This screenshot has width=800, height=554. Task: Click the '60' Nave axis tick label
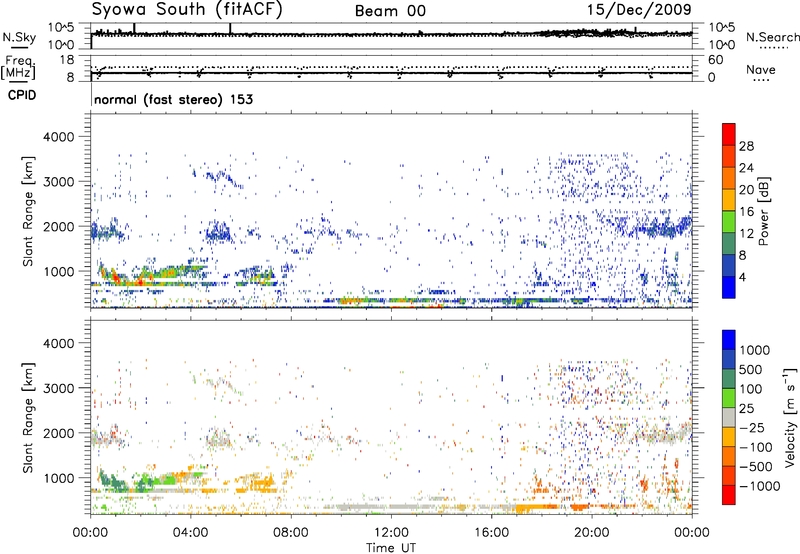click(x=715, y=60)
